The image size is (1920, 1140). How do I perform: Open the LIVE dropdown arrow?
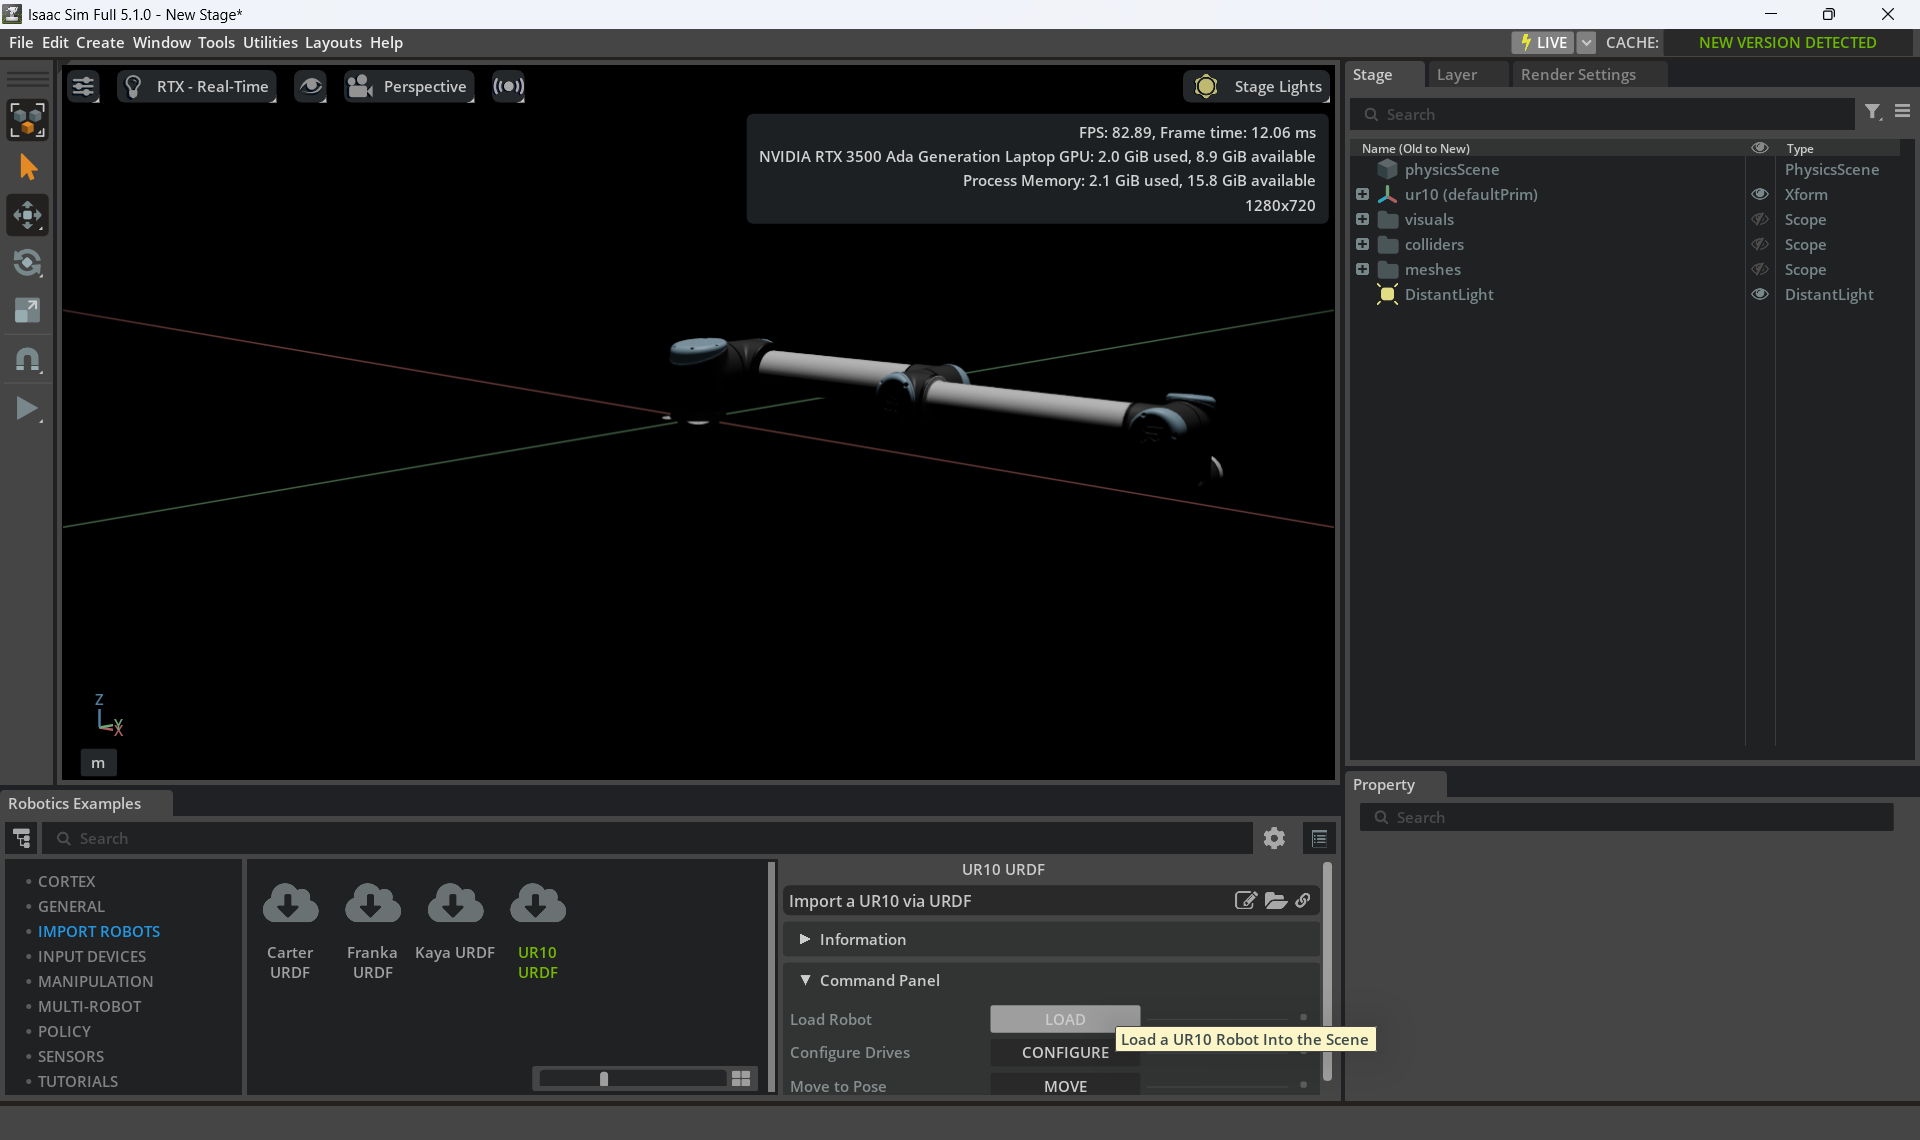coord(1586,43)
